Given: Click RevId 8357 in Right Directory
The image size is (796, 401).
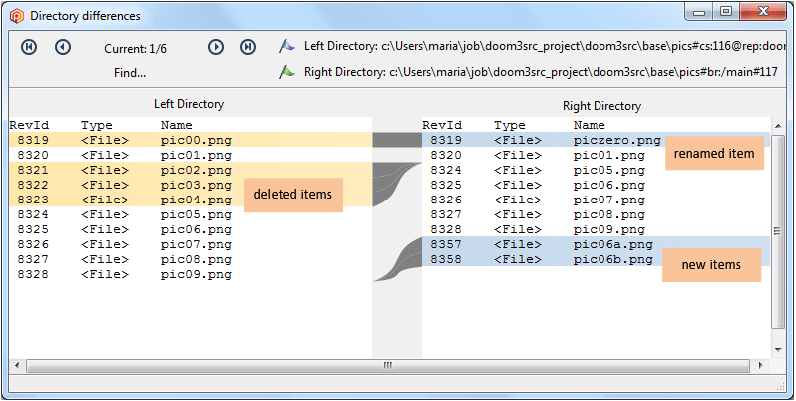Looking at the screenshot, I should pos(446,245).
